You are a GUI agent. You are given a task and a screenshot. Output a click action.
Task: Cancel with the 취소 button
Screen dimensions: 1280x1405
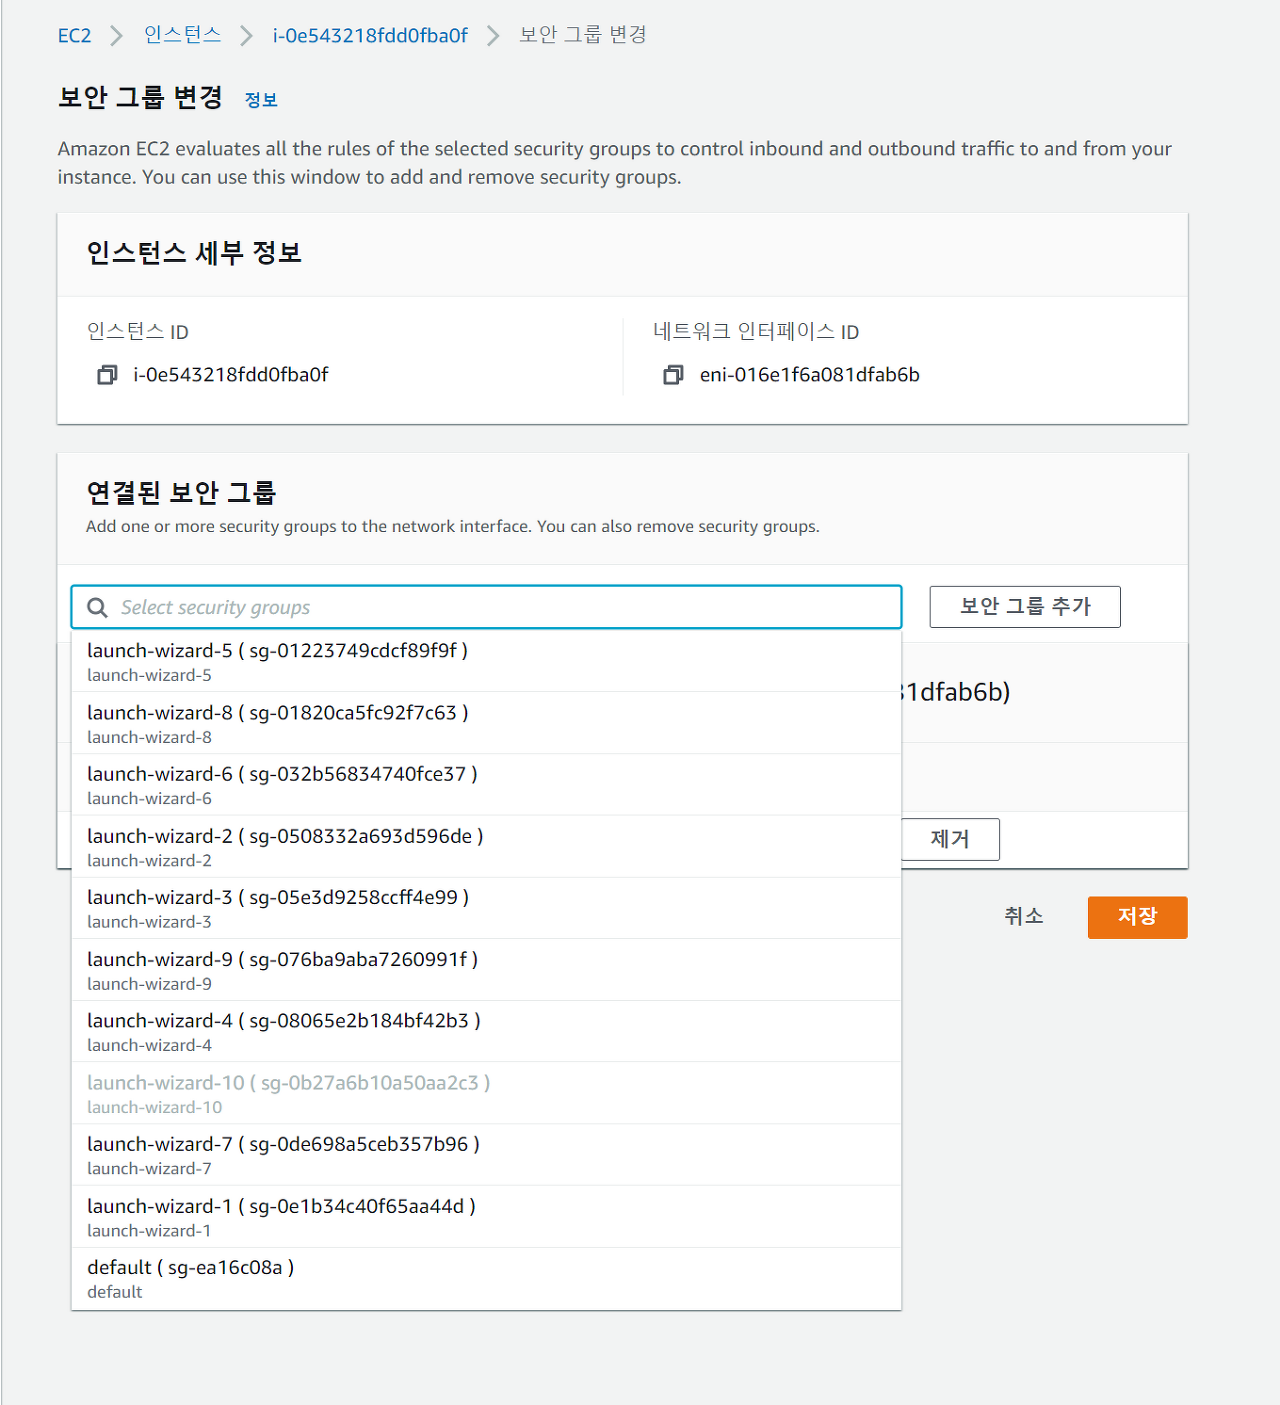(x=1024, y=916)
